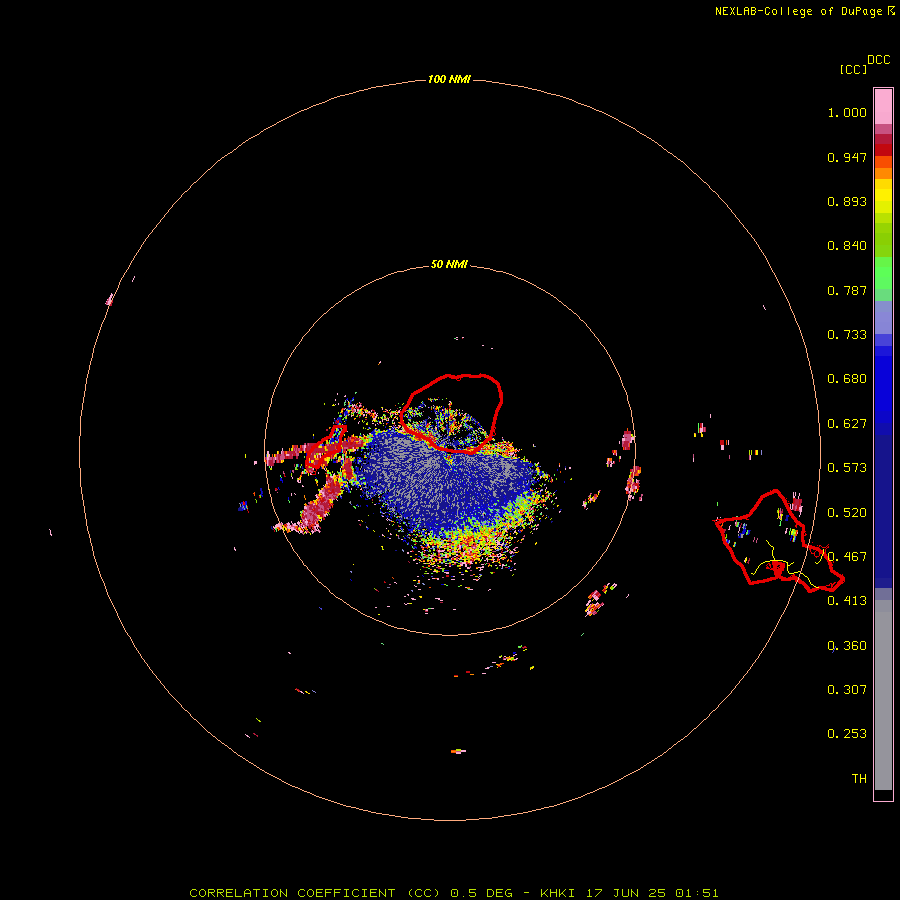Screen dimensions: 900x900
Task: Click the 1.000 value on the color scale
Action: 847,112
